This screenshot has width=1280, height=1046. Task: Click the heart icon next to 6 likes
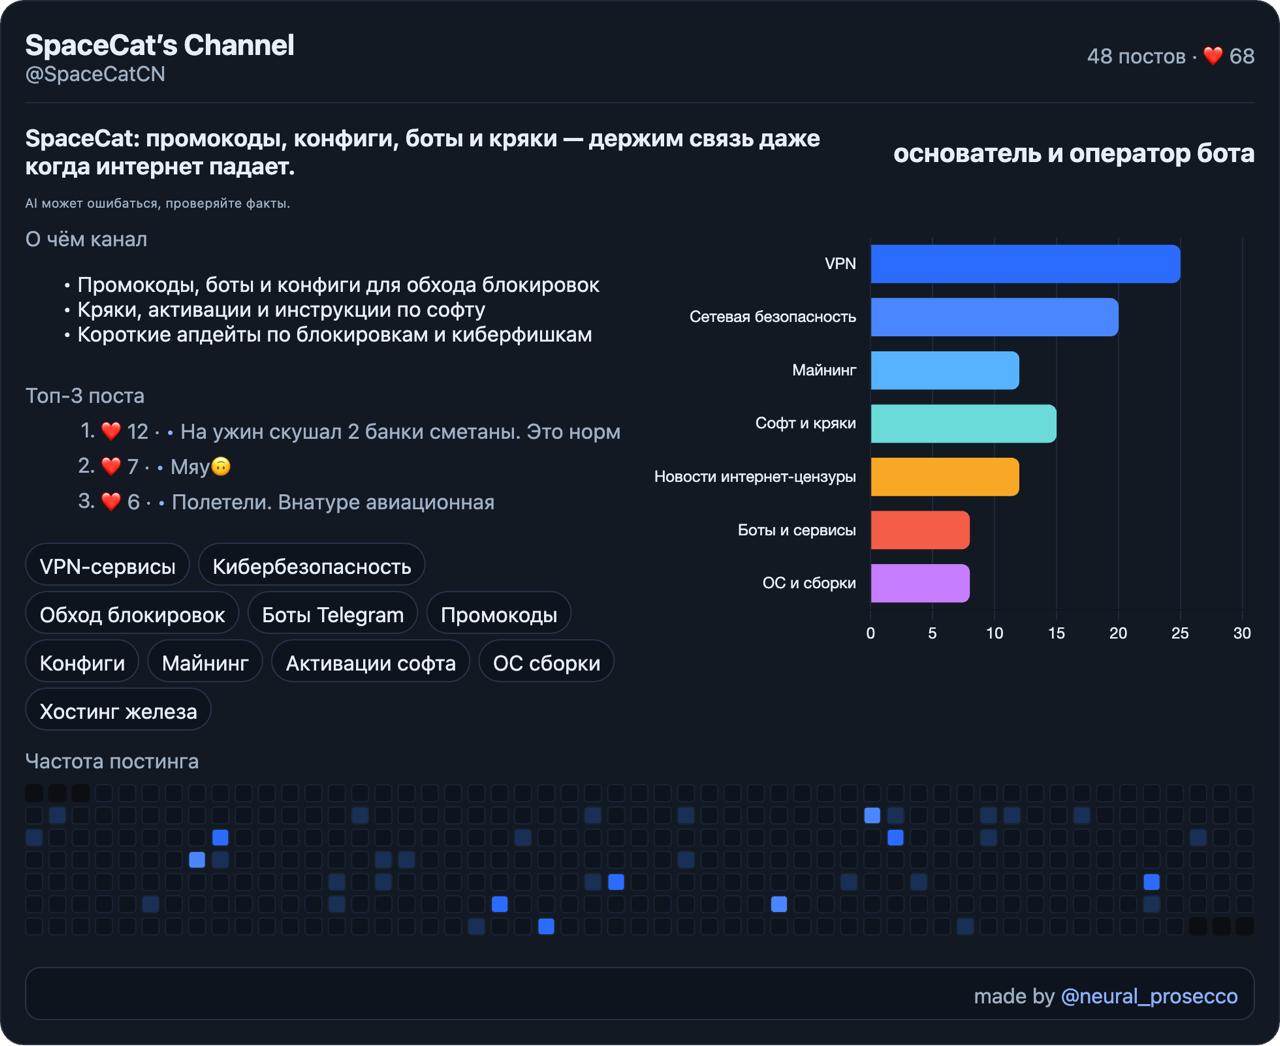tap(111, 502)
